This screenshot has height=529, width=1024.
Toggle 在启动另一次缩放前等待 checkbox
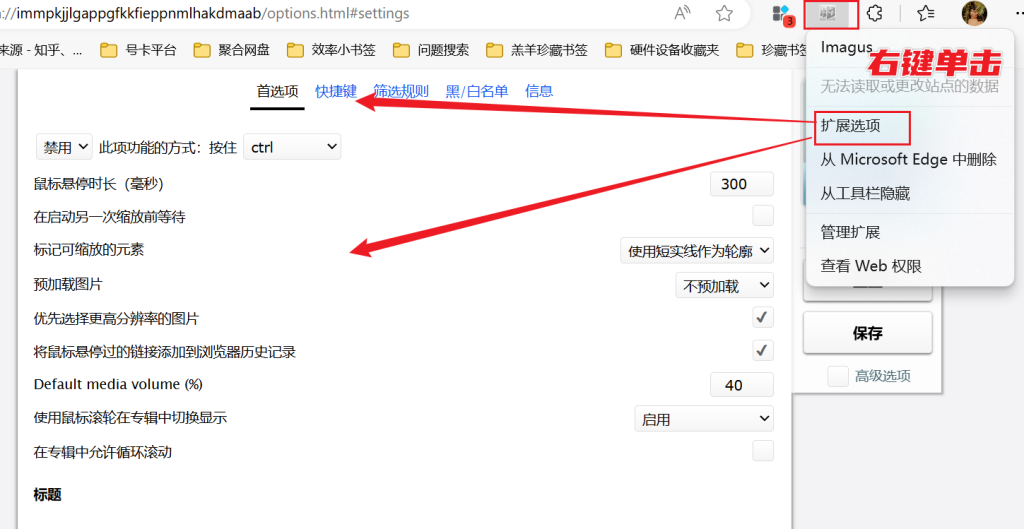(x=763, y=216)
